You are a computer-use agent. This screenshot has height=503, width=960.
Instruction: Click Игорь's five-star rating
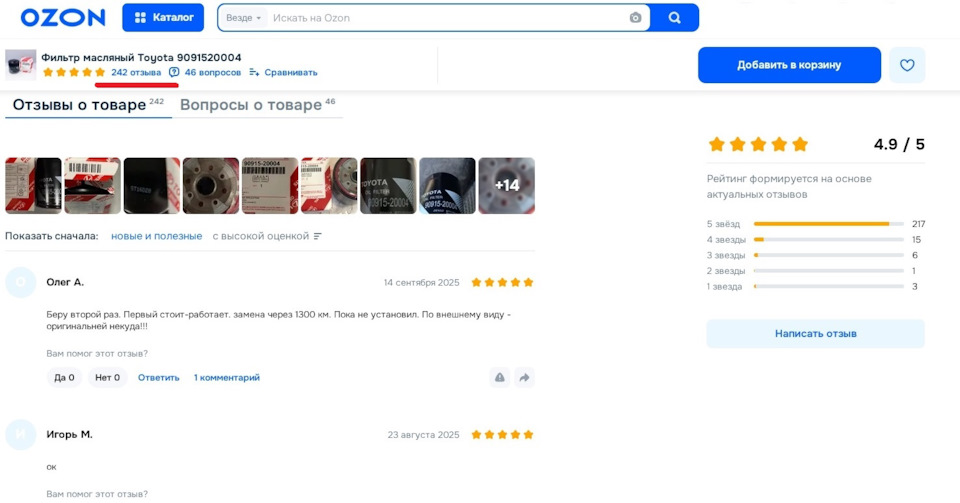click(x=502, y=434)
